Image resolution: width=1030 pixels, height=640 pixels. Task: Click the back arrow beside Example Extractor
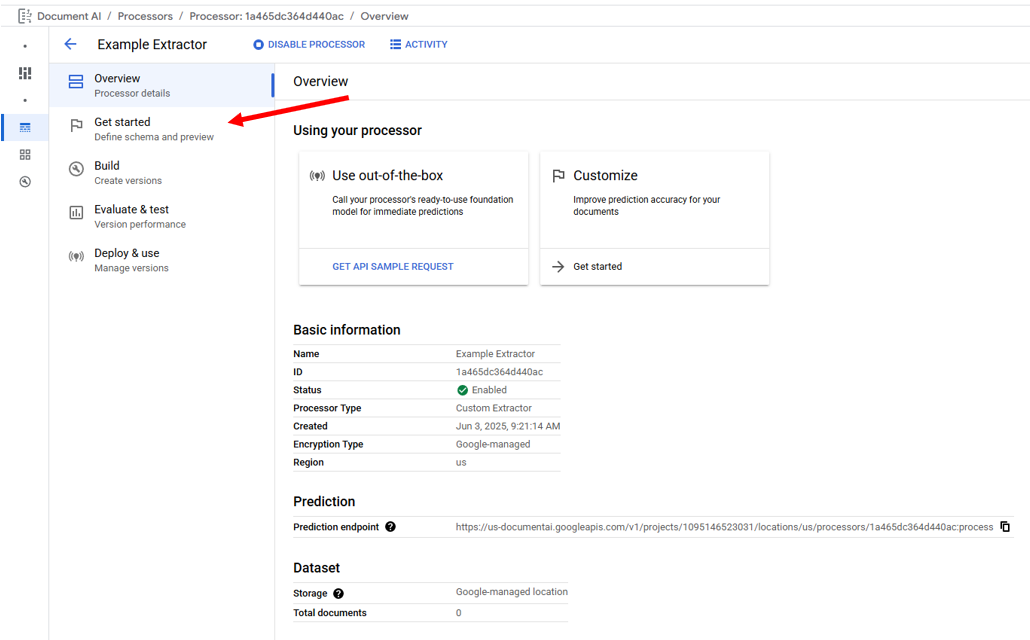(x=70, y=44)
